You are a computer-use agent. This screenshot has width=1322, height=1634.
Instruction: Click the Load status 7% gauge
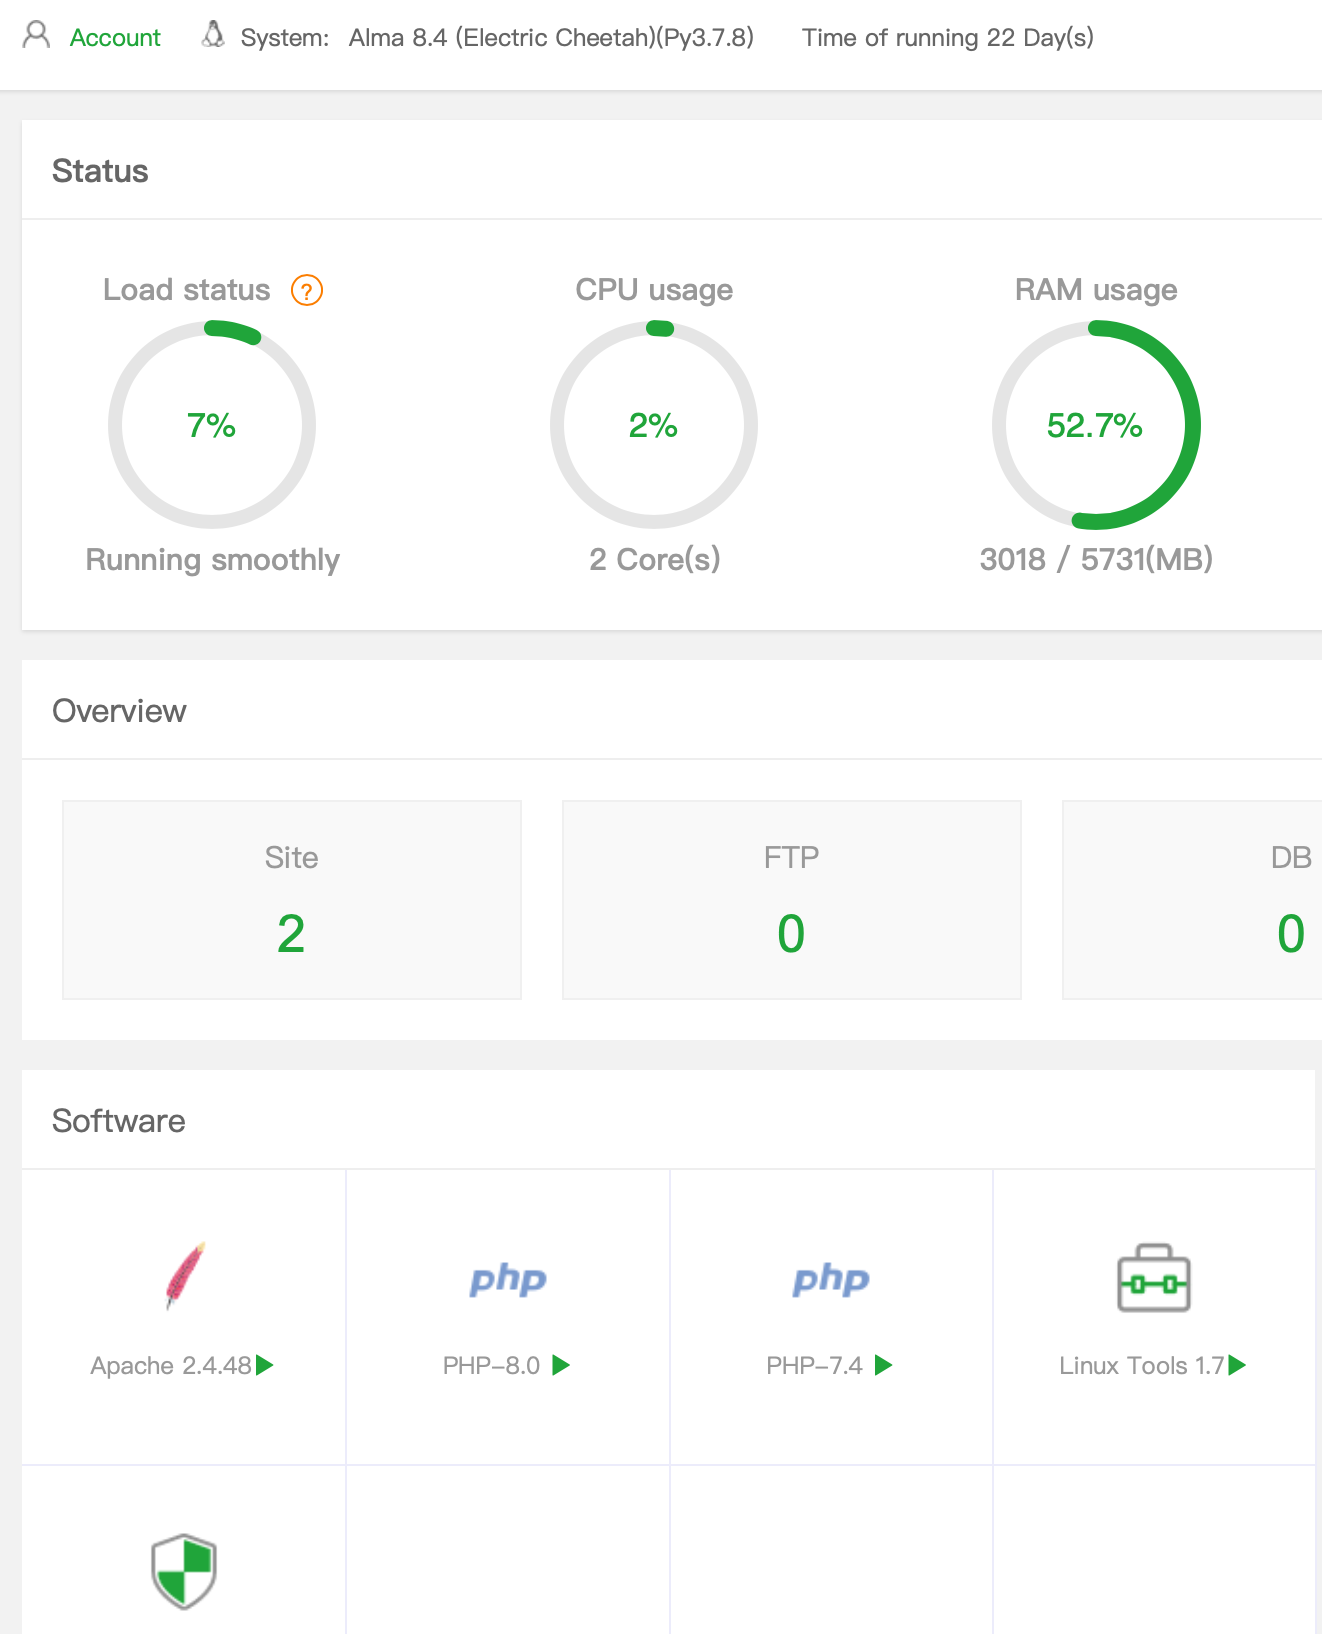(212, 425)
